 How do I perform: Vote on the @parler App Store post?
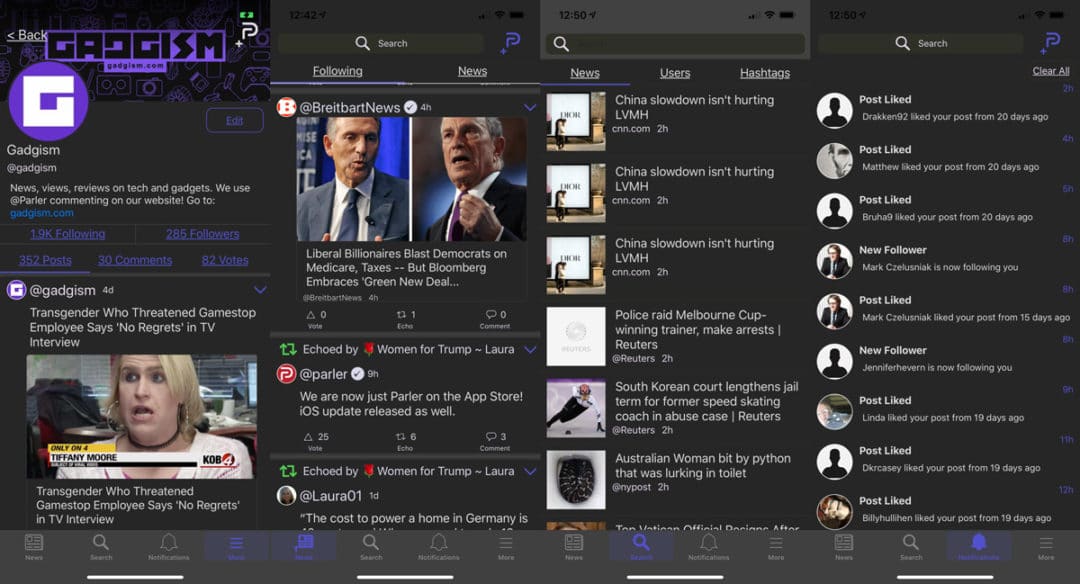316,441
